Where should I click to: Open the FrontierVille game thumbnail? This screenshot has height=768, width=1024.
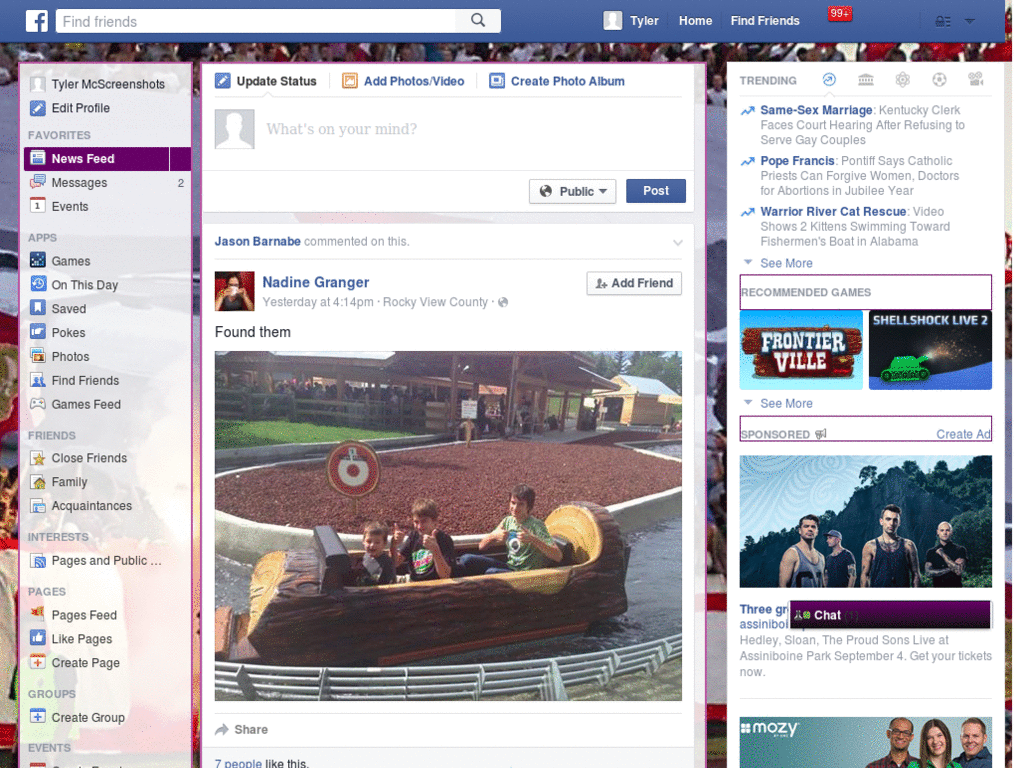click(x=801, y=351)
